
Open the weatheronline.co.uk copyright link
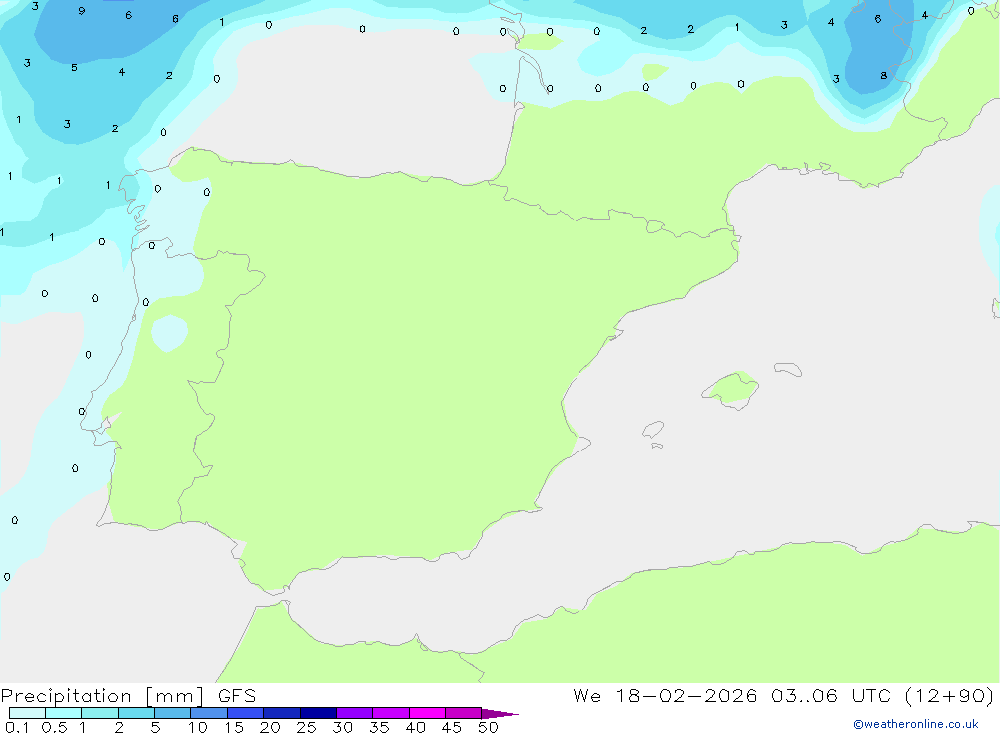[916, 724]
